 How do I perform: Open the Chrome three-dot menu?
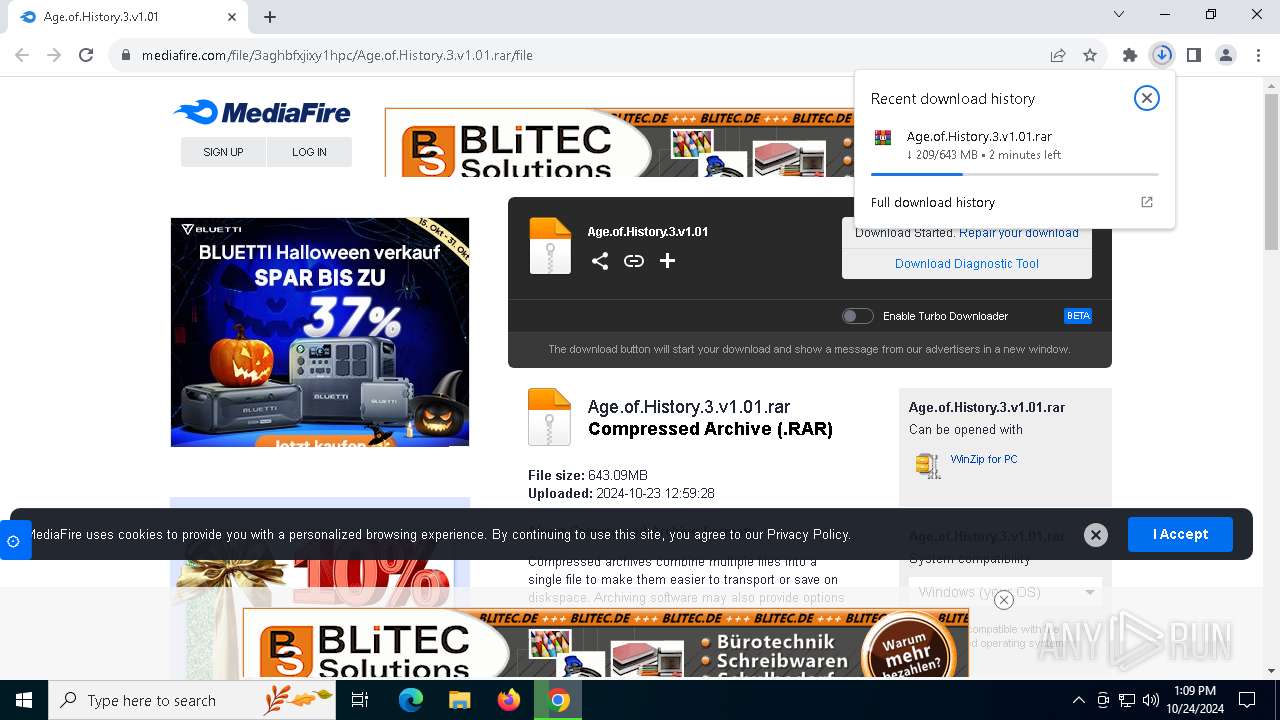[1258, 55]
